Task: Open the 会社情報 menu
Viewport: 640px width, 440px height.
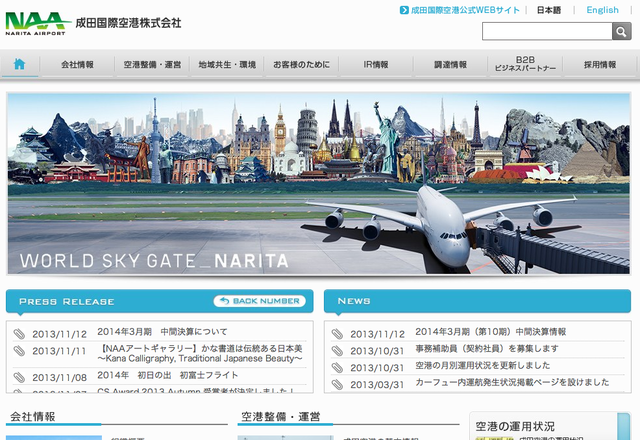Action: coord(77,64)
